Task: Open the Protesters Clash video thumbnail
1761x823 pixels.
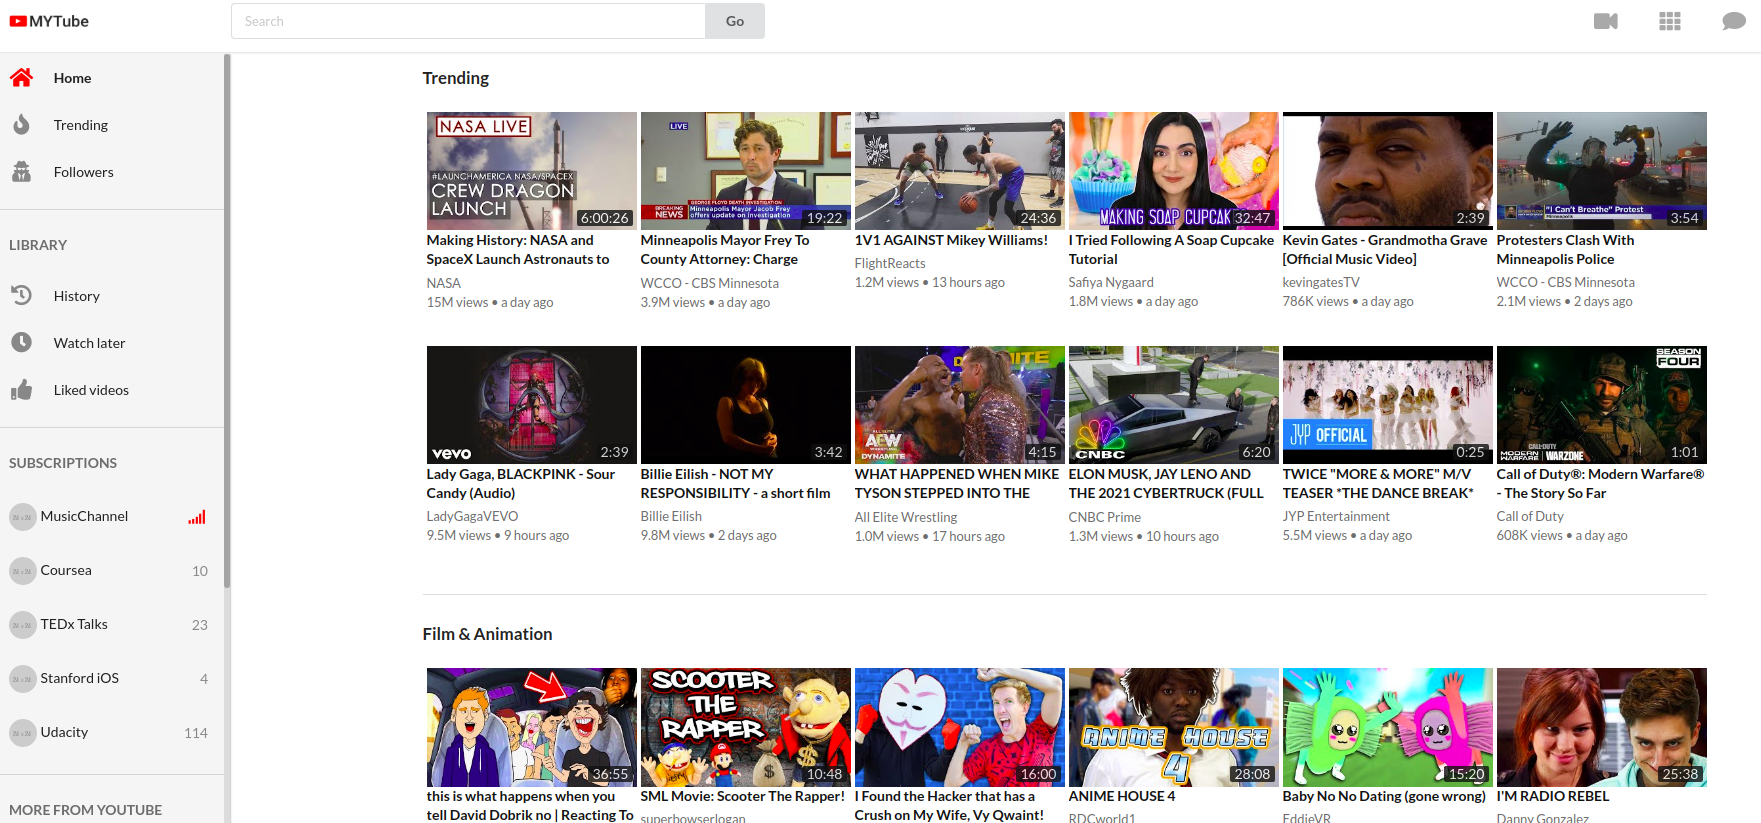Action: tap(1602, 171)
